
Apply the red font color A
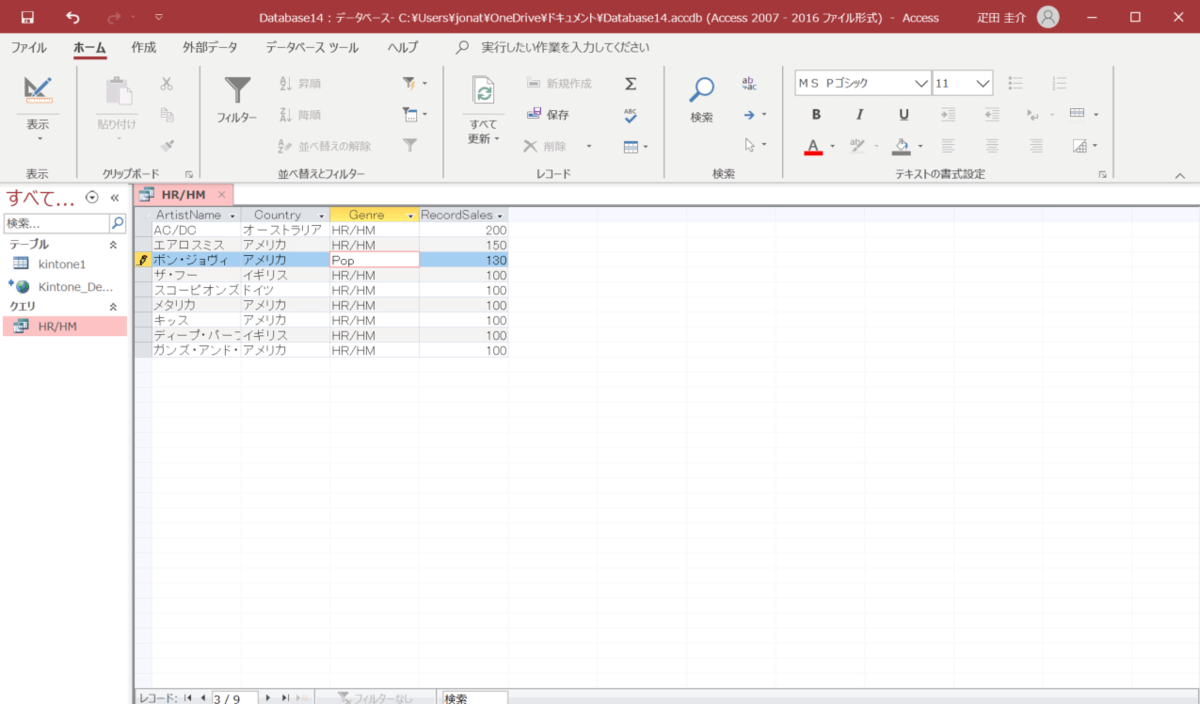click(x=813, y=147)
